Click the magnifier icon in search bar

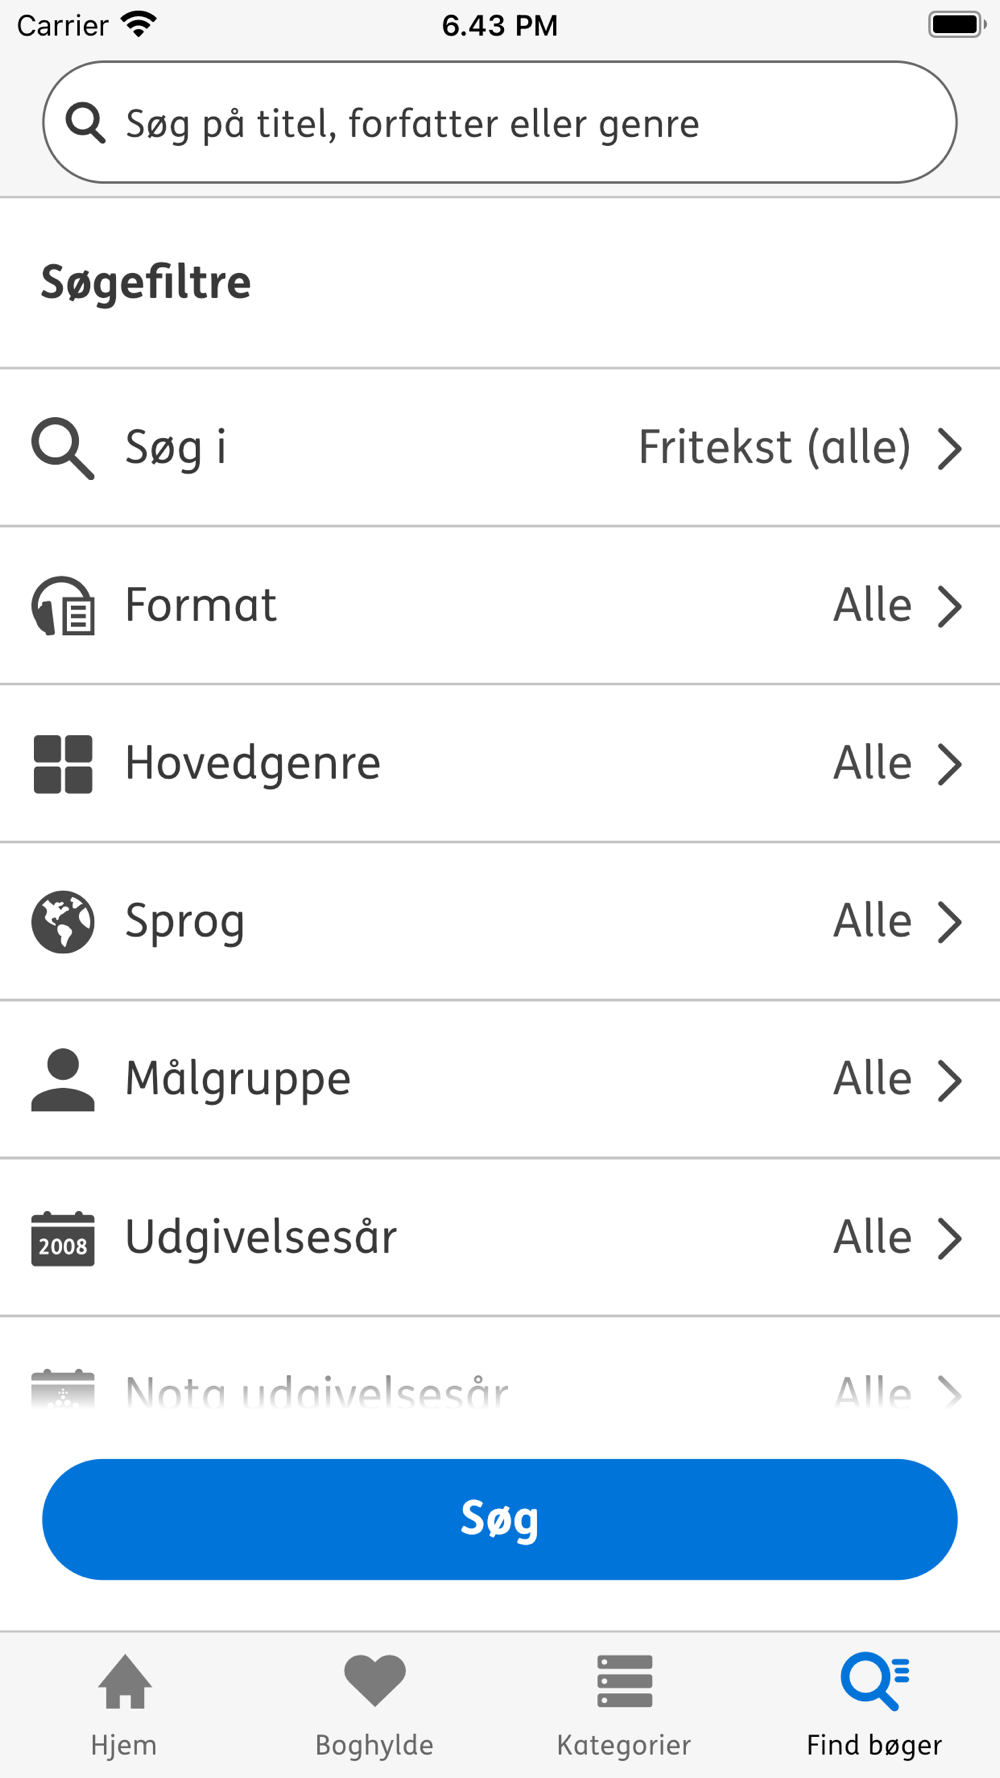point(86,123)
